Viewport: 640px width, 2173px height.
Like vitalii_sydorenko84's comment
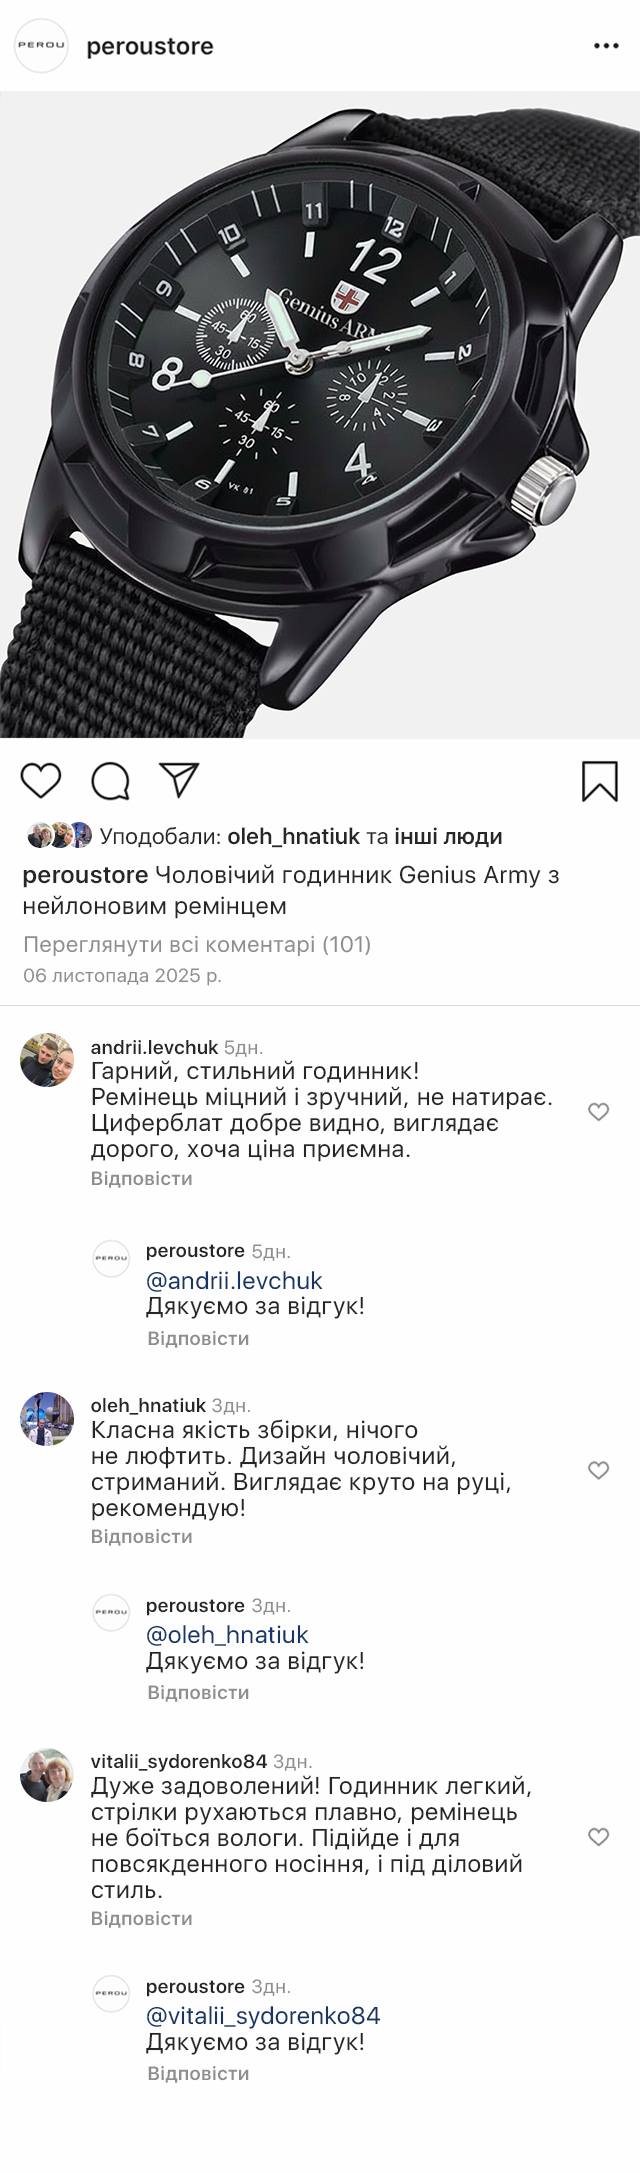coord(598,1836)
